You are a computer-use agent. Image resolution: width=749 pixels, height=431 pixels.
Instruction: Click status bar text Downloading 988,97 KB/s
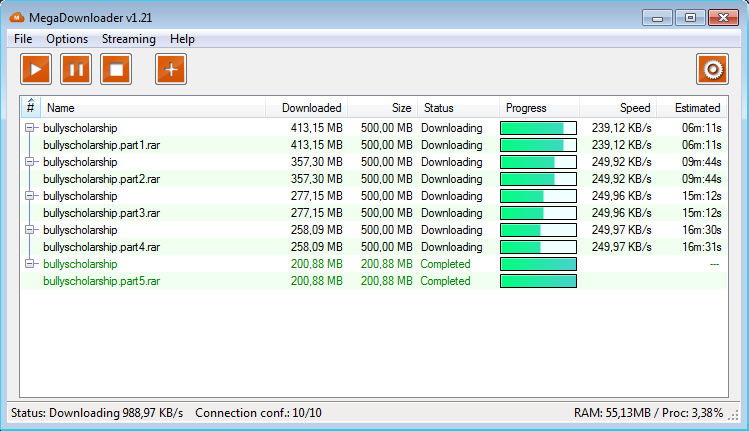click(x=97, y=413)
